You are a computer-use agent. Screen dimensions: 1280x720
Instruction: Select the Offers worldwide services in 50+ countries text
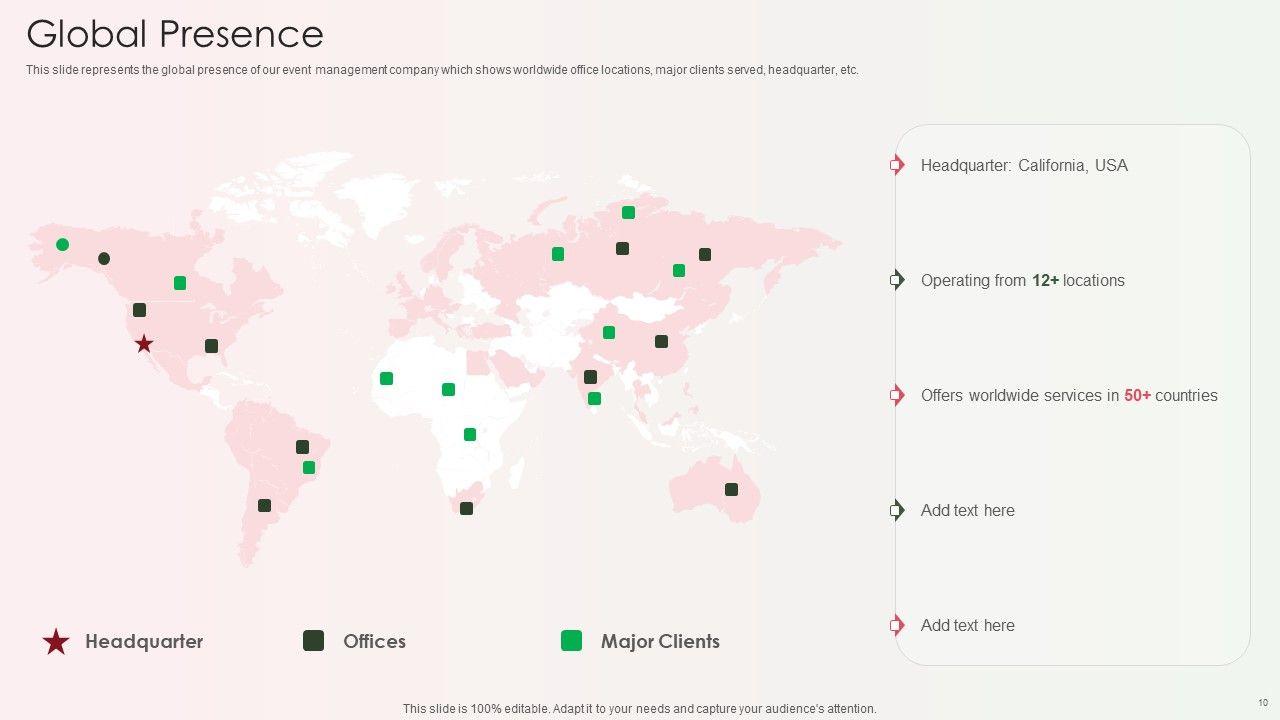[x=1069, y=396]
